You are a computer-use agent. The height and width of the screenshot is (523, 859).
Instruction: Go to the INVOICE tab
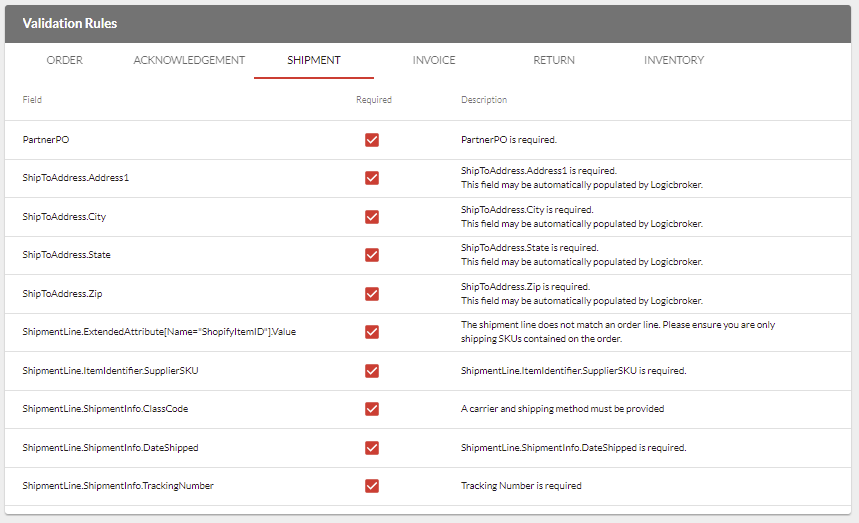click(x=434, y=60)
